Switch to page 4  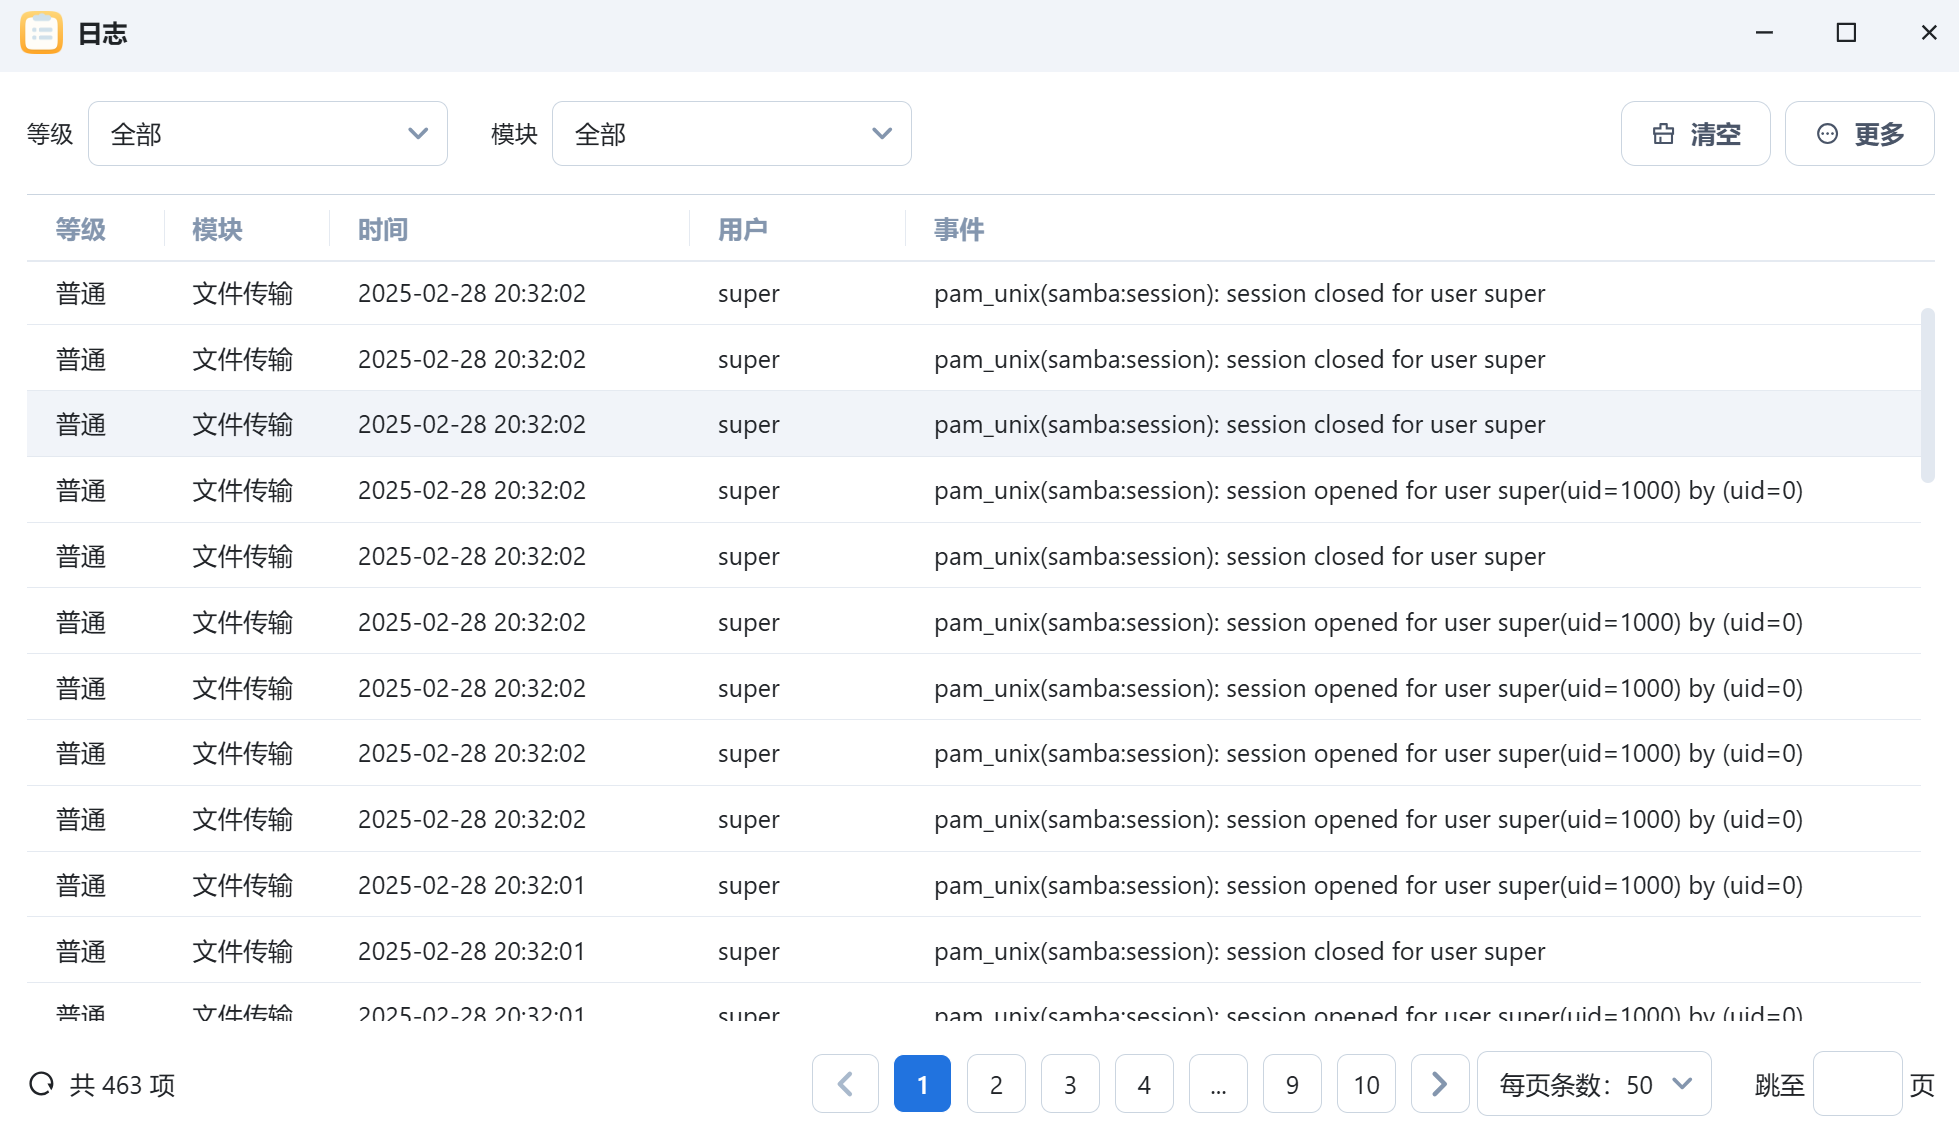point(1144,1084)
